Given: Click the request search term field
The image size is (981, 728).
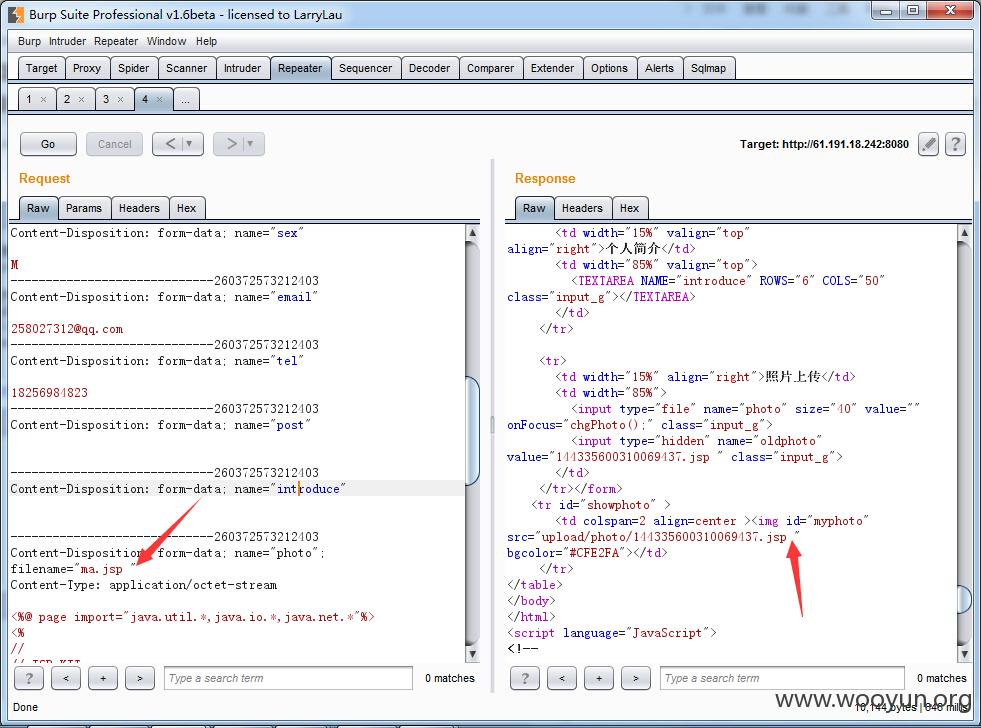Looking at the screenshot, I should pos(288,678).
